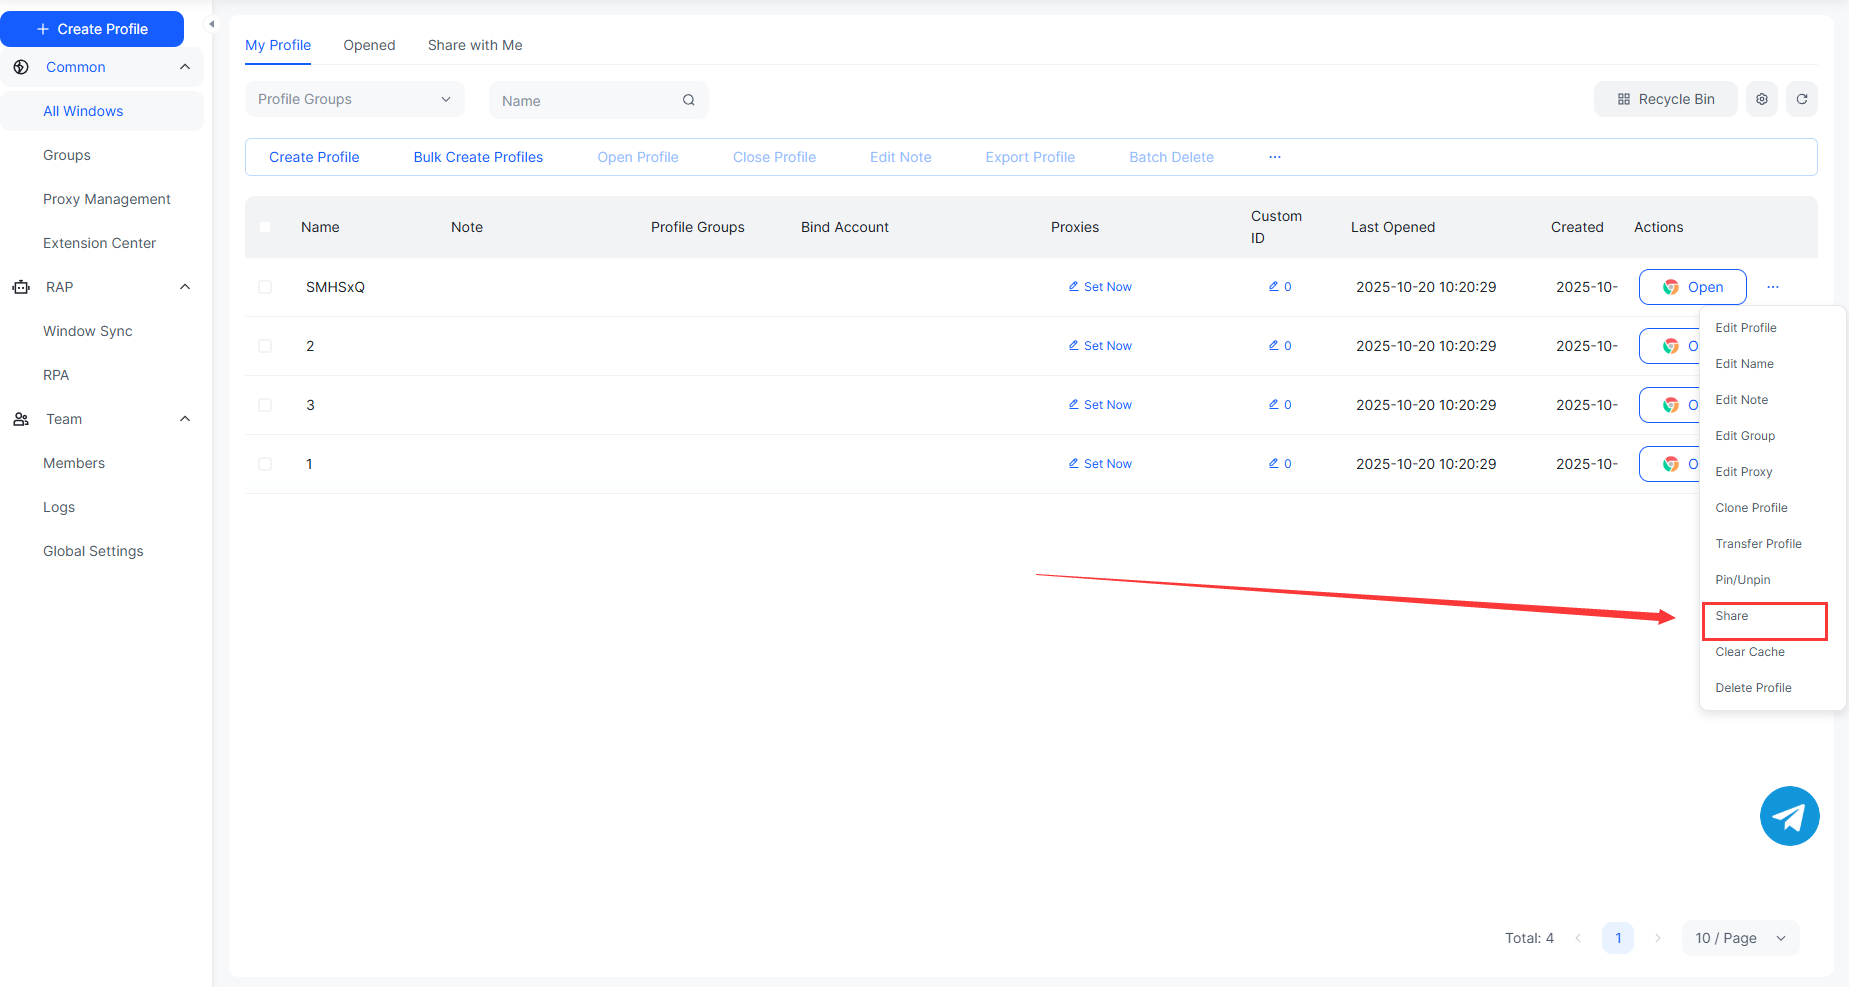Open the toolbar's more options ellipsis
Image resolution: width=1849 pixels, height=987 pixels.
(1274, 157)
